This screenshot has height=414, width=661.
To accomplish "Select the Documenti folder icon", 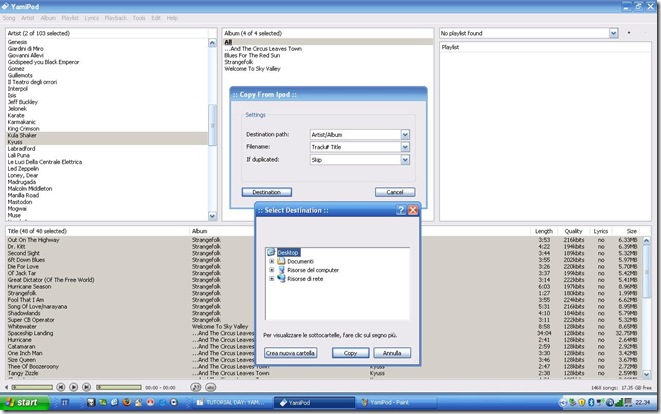I will point(282,261).
